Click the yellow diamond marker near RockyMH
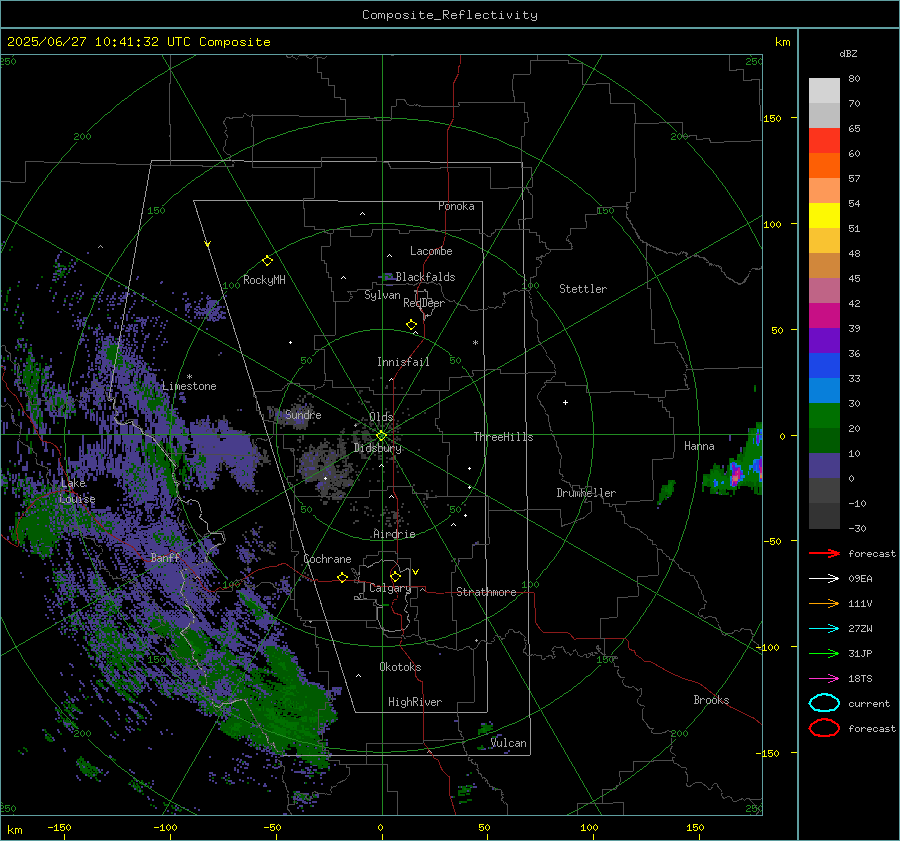This screenshot has width=900, height=841. pos(267,261)
